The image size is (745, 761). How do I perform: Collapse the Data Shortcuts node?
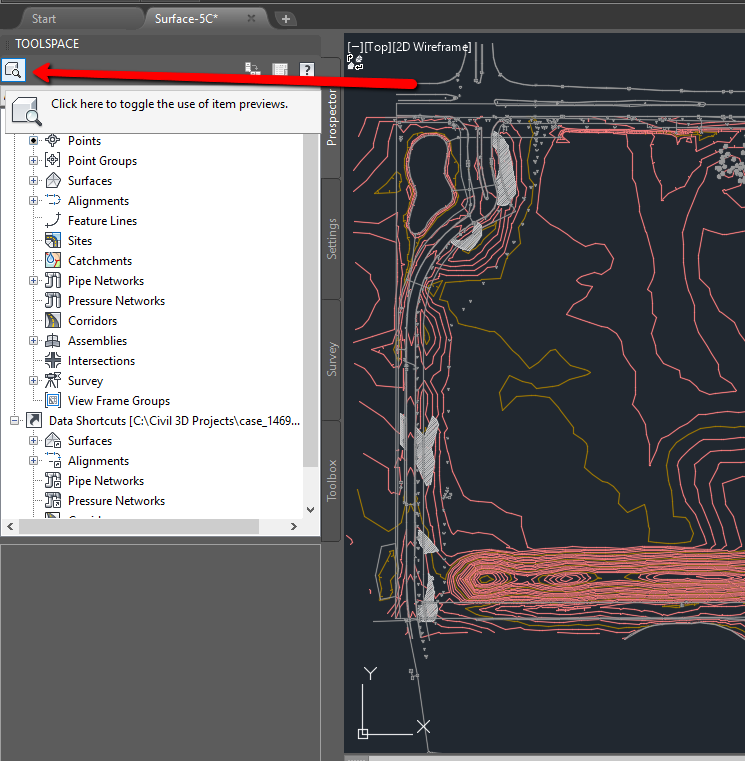tap(14, 421)
